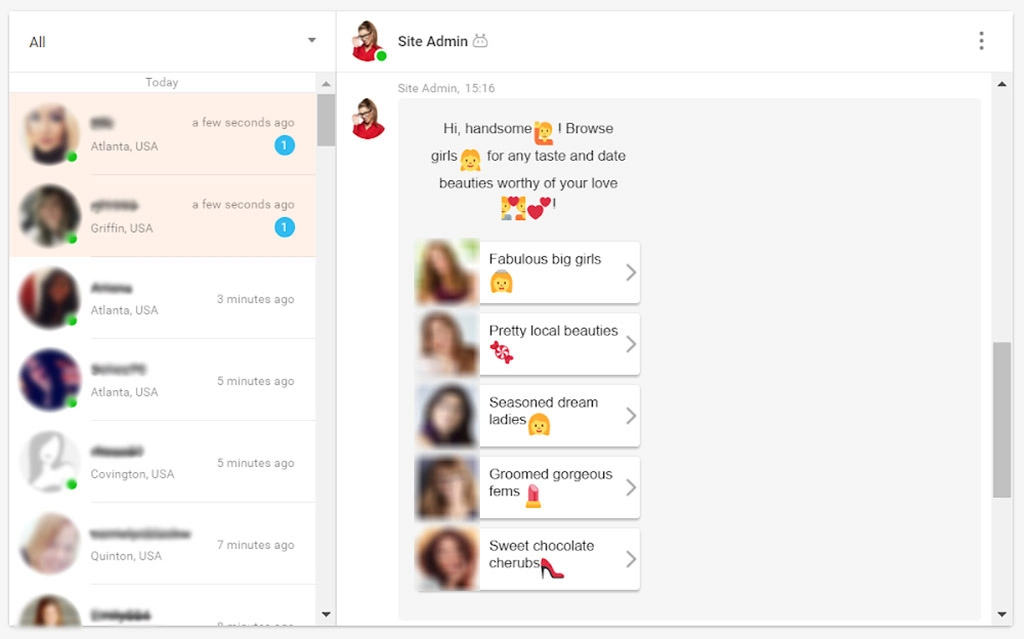
Task: Click the bot icon beside Site Admin
Action: point(480,41)
